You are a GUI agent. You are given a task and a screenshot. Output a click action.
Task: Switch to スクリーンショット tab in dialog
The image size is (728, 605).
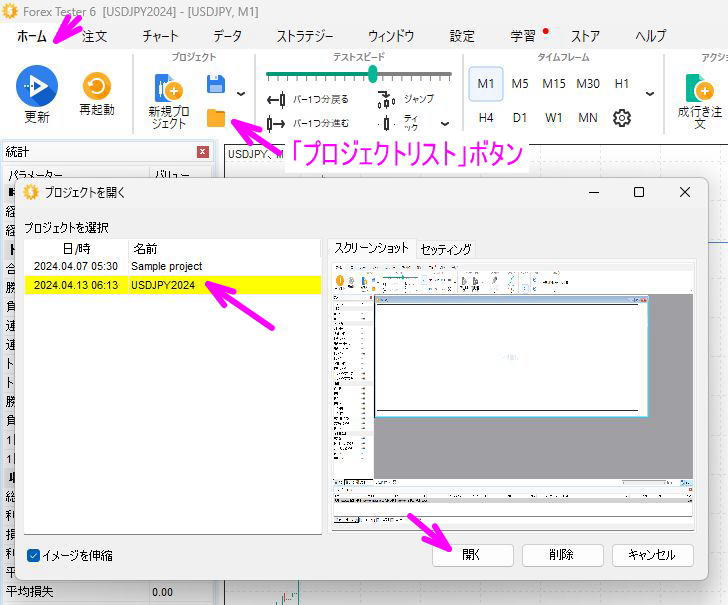click(x=371, y=248)
